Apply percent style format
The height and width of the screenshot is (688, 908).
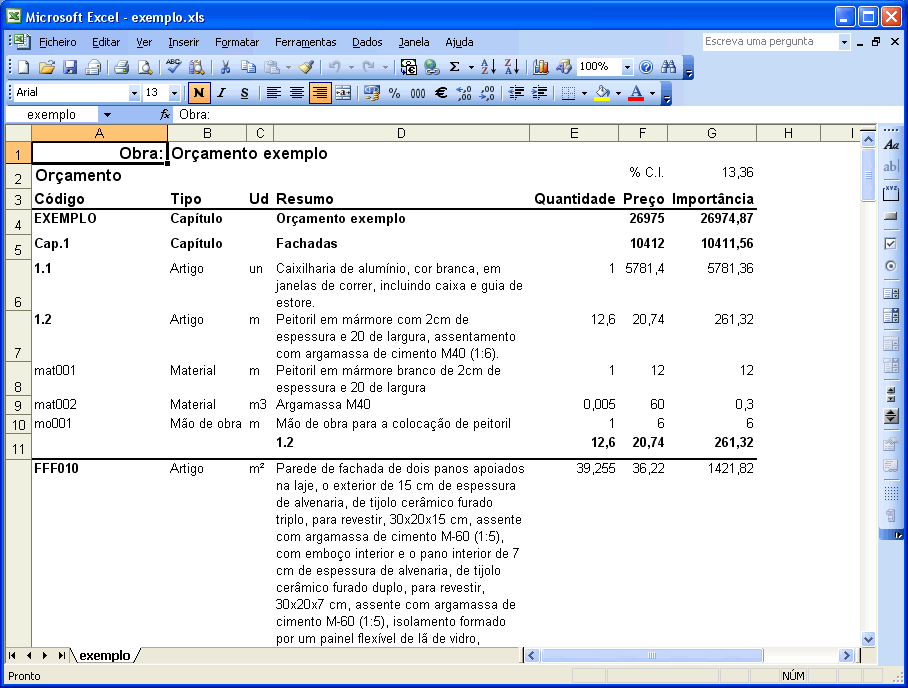point(394,93)
